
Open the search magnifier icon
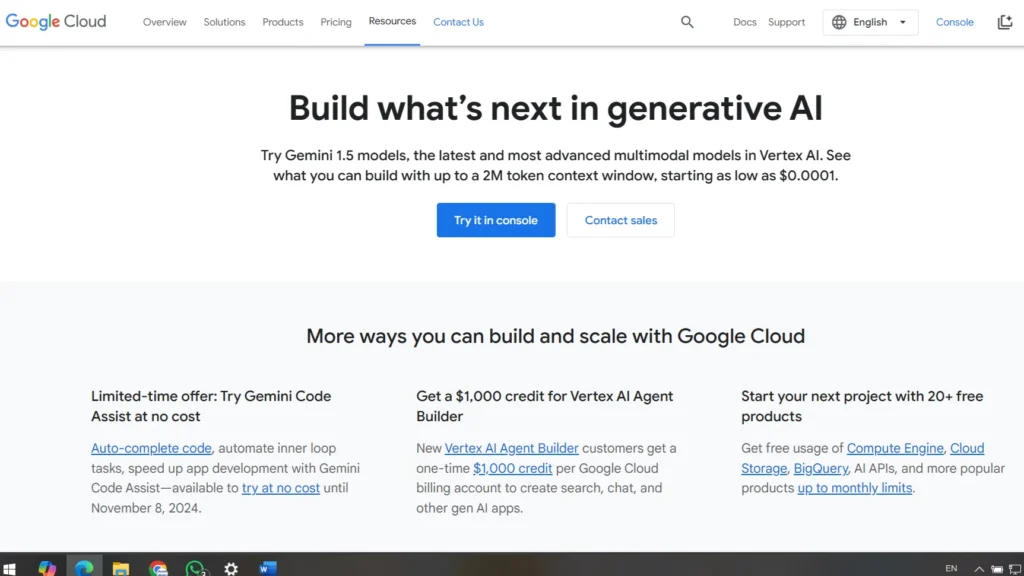pyautogui.click(x=687, y=22)
